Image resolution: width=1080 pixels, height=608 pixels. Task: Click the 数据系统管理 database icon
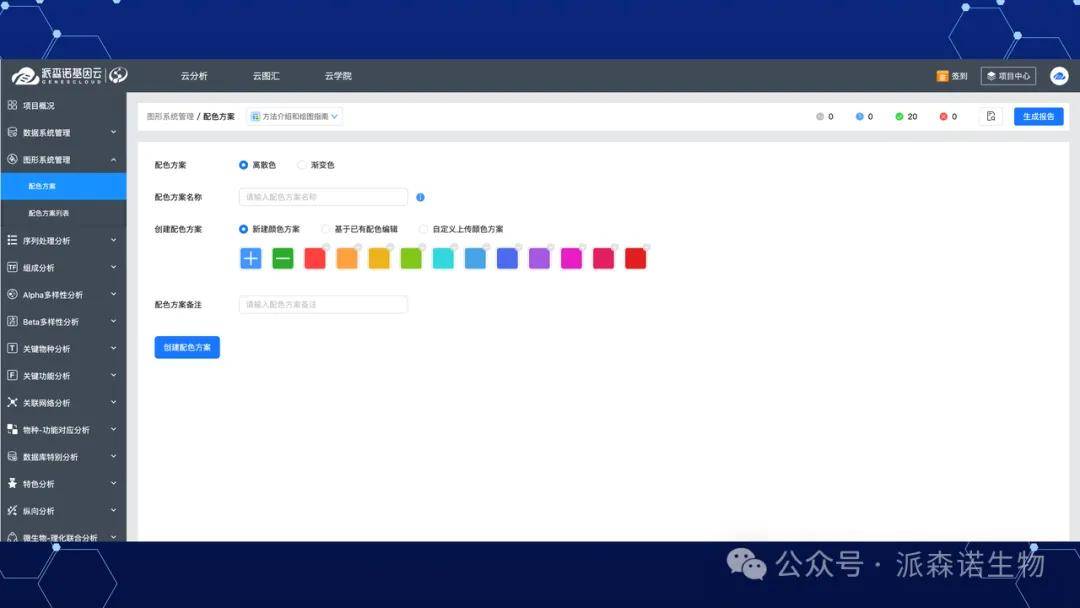[12, 132]
